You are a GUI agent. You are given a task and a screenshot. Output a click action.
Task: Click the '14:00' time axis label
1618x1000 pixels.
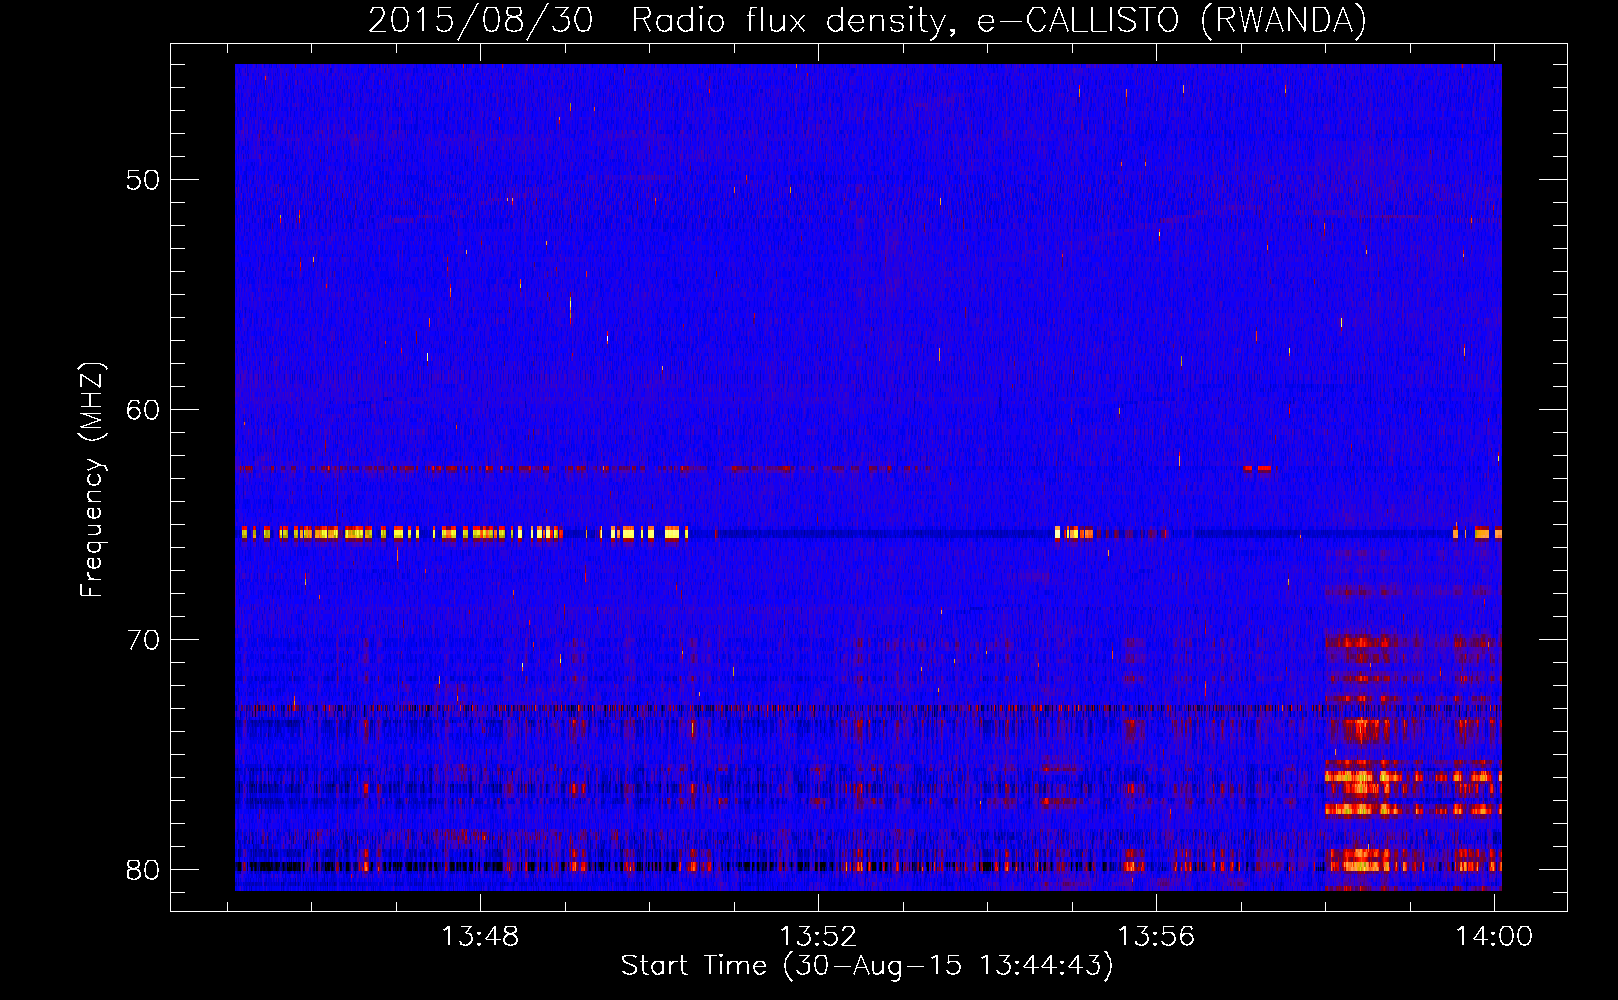tap(1494, 937)
